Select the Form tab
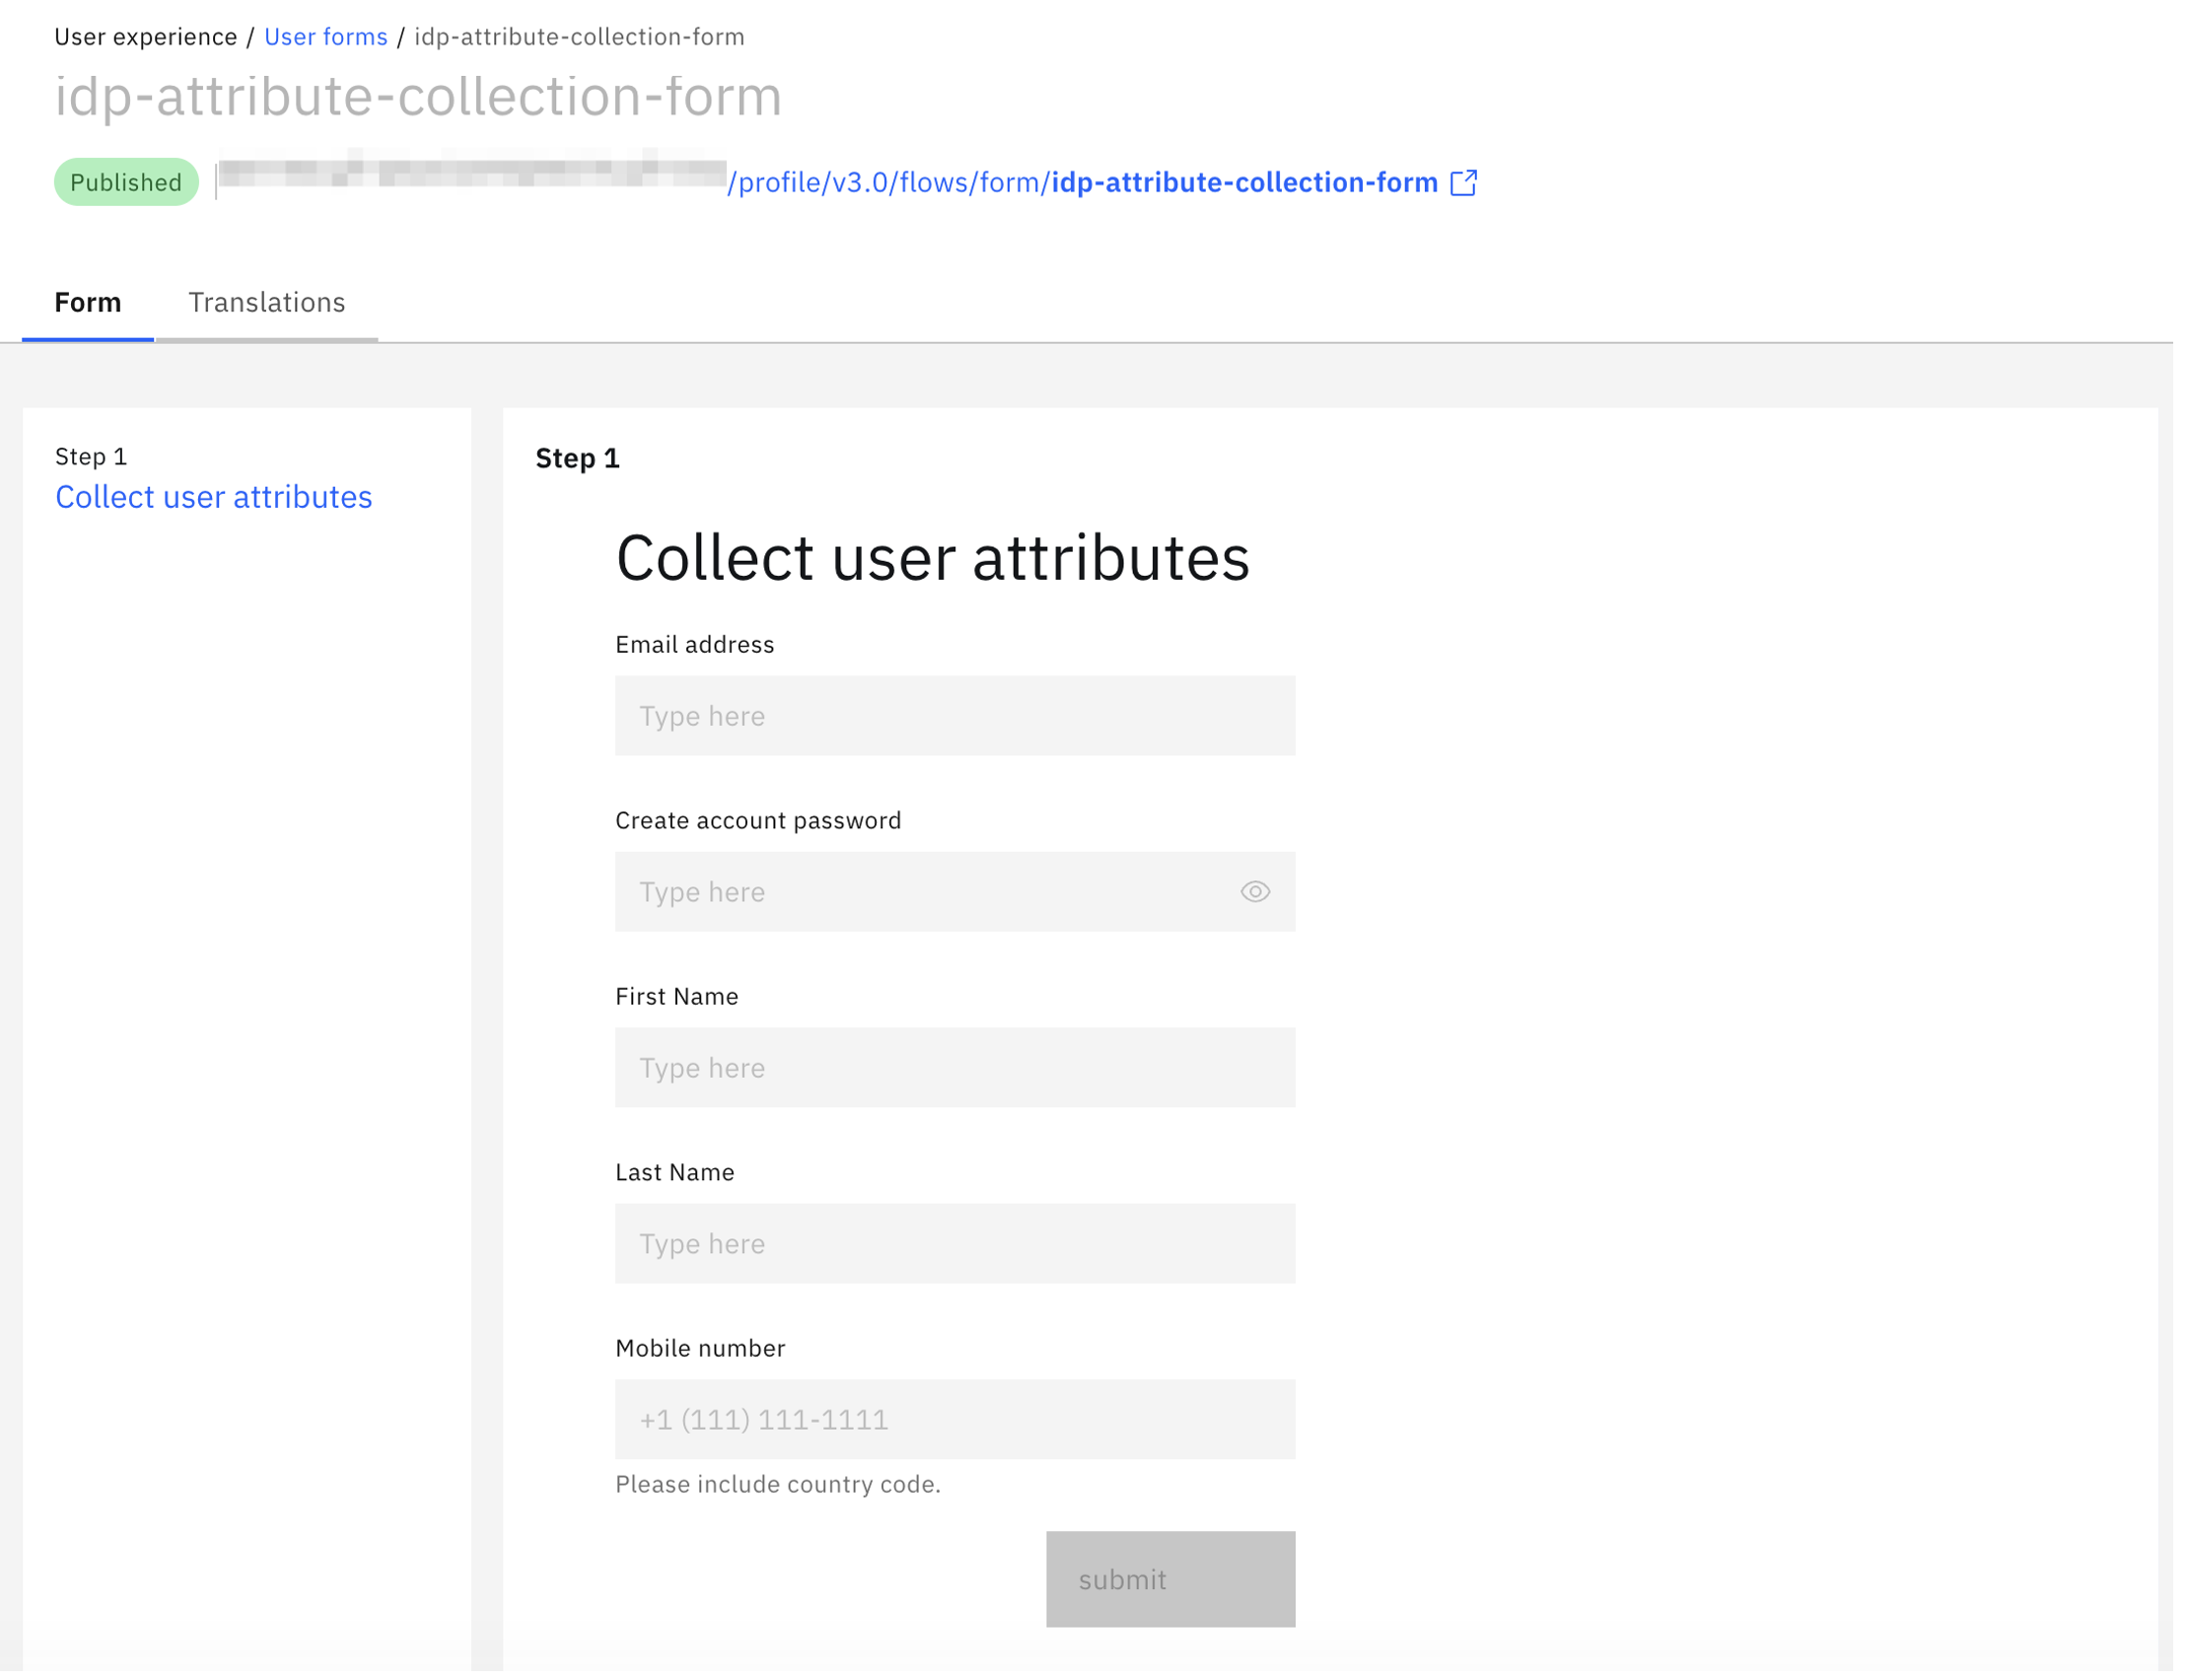 click(88, 302)
